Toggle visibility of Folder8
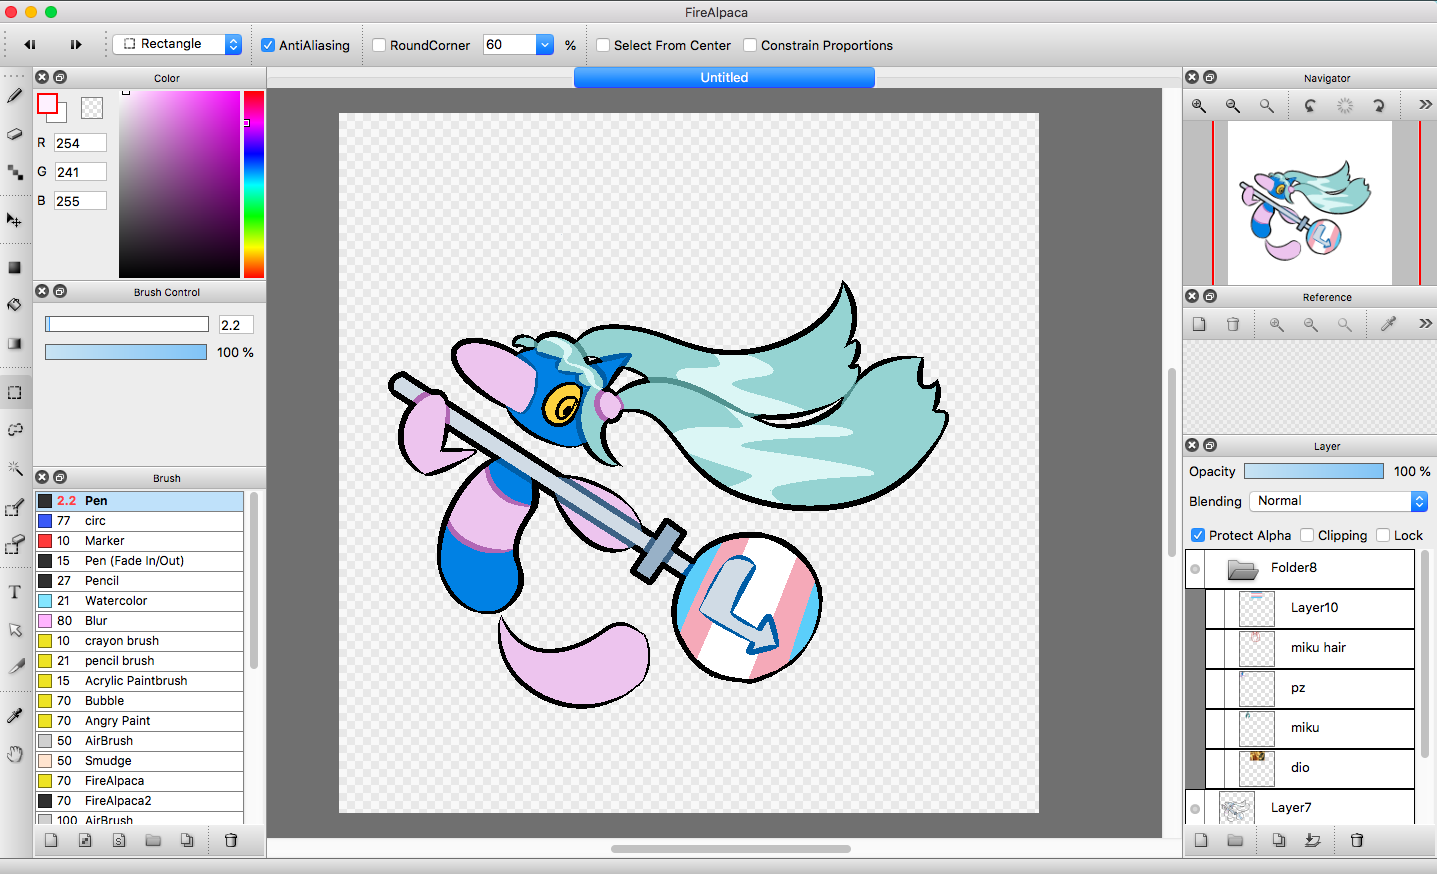 [x=1195, y=569]
